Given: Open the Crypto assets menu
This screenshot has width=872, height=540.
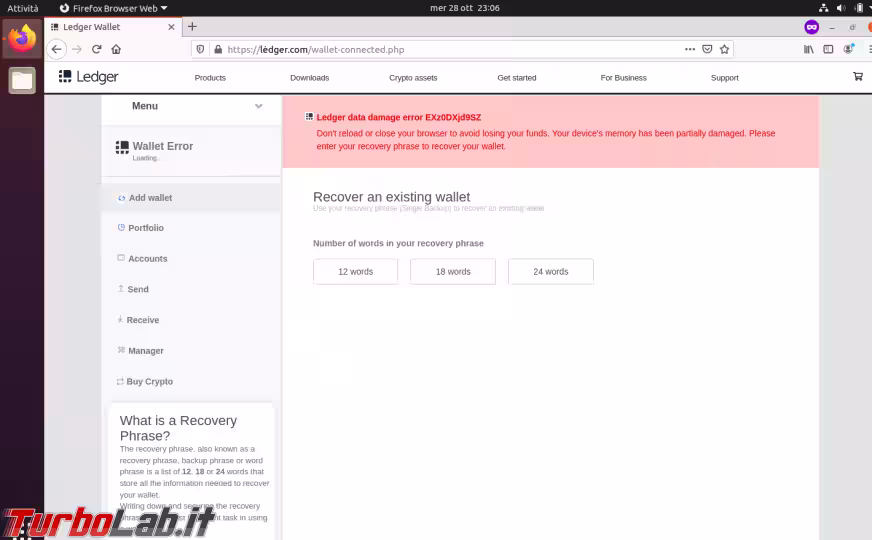Looking at the screenshot, I should tap(413, 78).
